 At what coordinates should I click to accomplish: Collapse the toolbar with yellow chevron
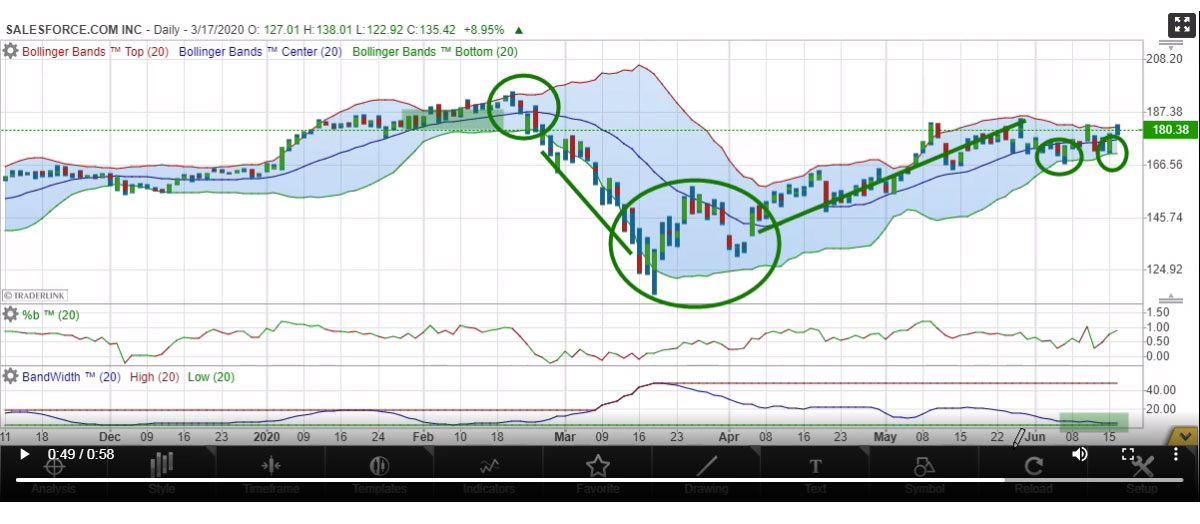[1185, 436]
